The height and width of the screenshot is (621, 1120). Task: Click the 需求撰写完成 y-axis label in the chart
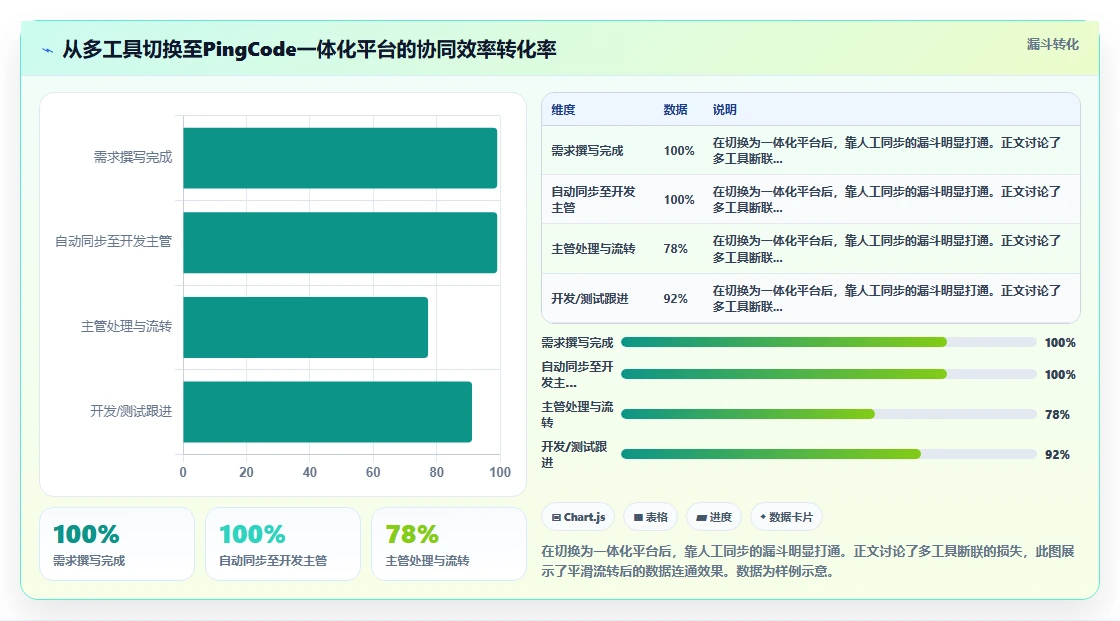[133, 157]
